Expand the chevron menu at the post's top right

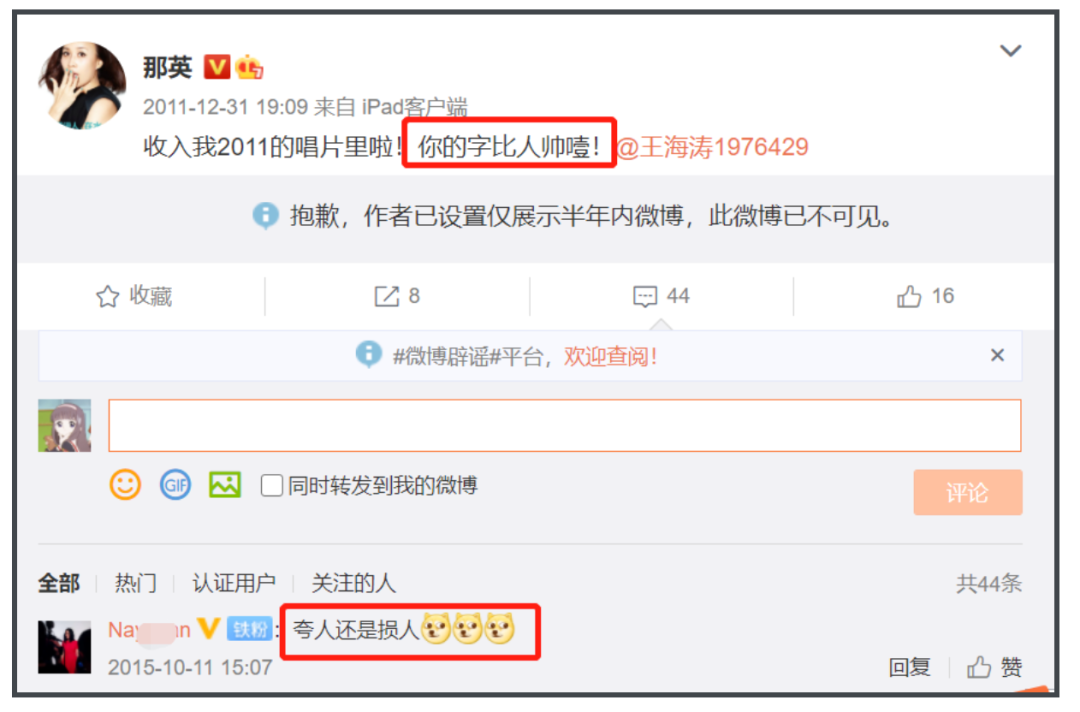1010,50
